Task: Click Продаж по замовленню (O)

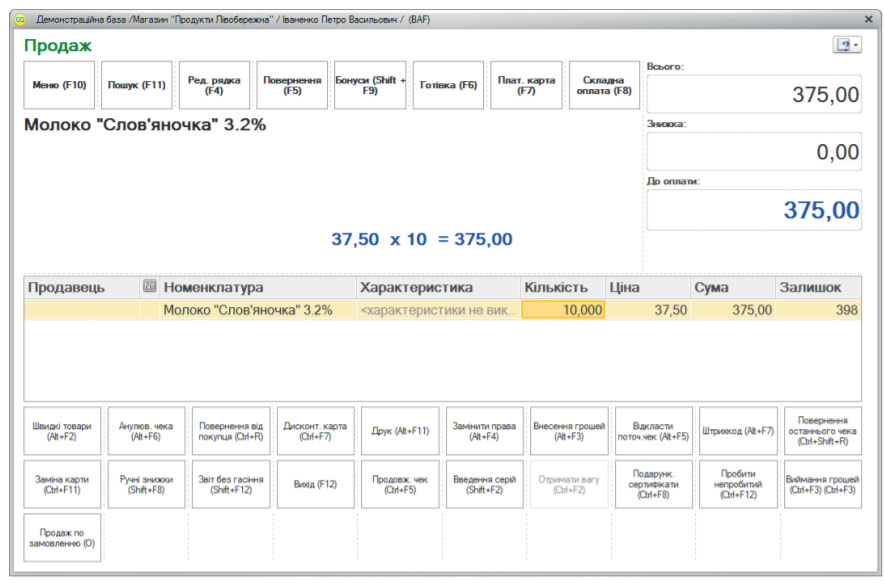Action: 62,538
